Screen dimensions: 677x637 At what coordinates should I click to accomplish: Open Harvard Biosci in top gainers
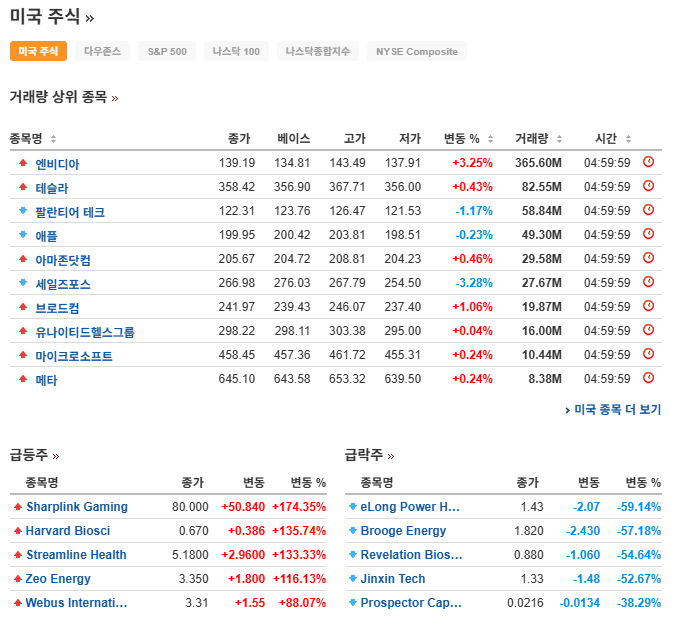pyautogui.click(x=68, y=531)
